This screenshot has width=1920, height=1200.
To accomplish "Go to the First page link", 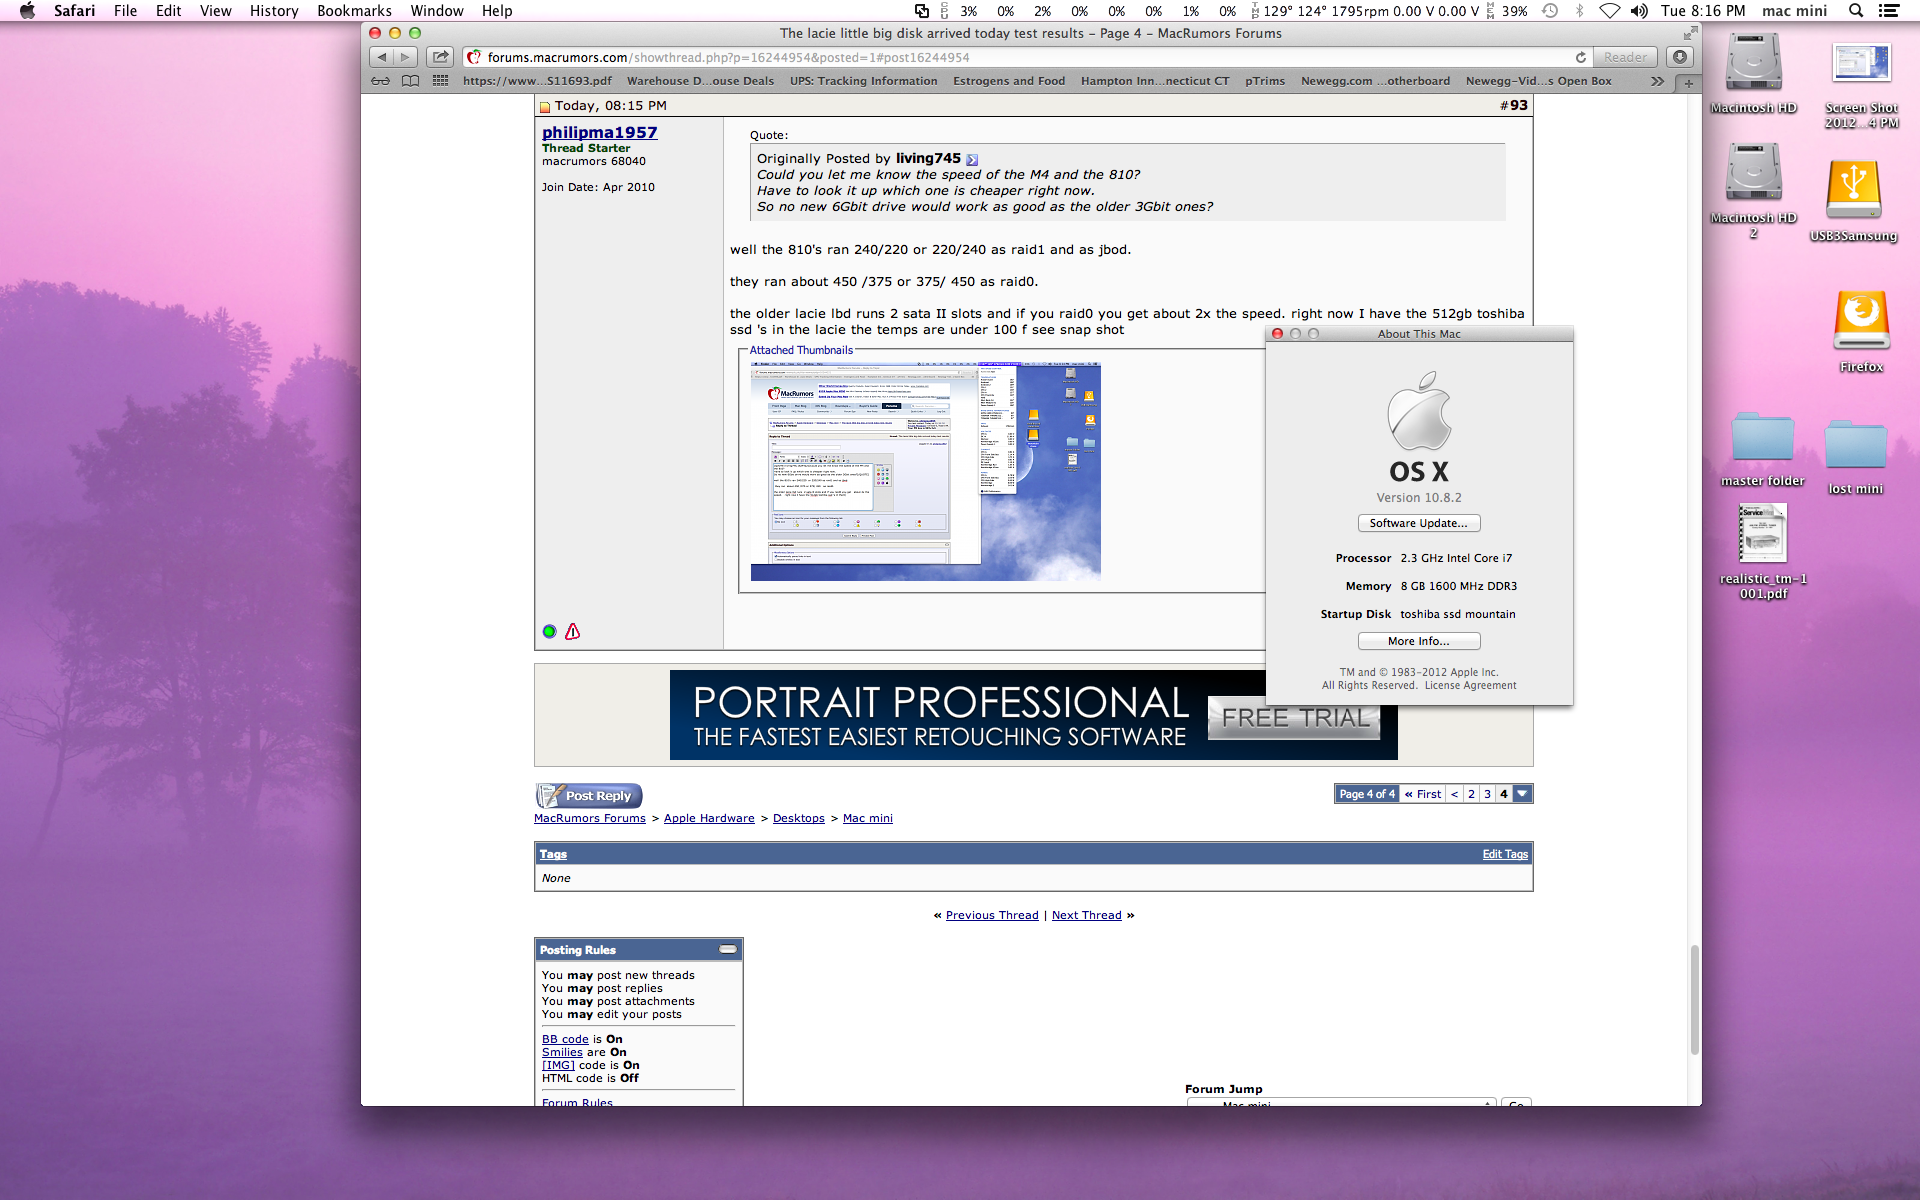I will [1423, 794].
